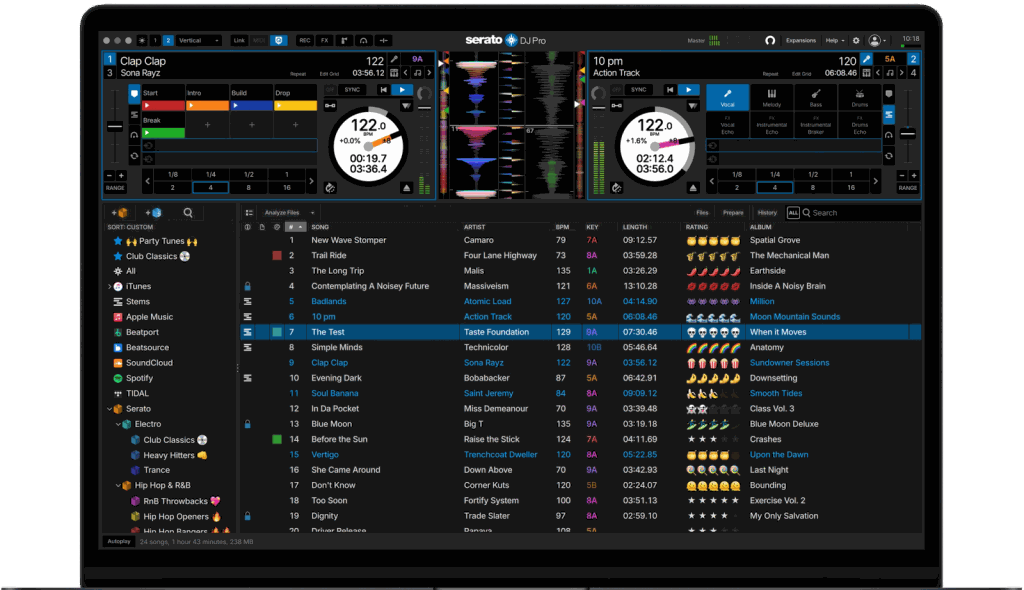Select the Vocal stem pad
The image size is (1024, 590).
point(728,97)
